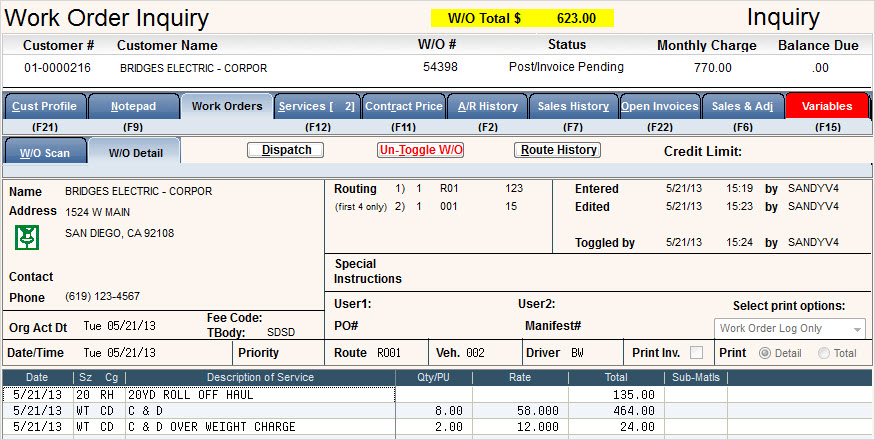Image resolution: width=875 pixels, height=440 pixels.
Task: Click the phone number (619) 123-4567
Action: pos(103,296)
